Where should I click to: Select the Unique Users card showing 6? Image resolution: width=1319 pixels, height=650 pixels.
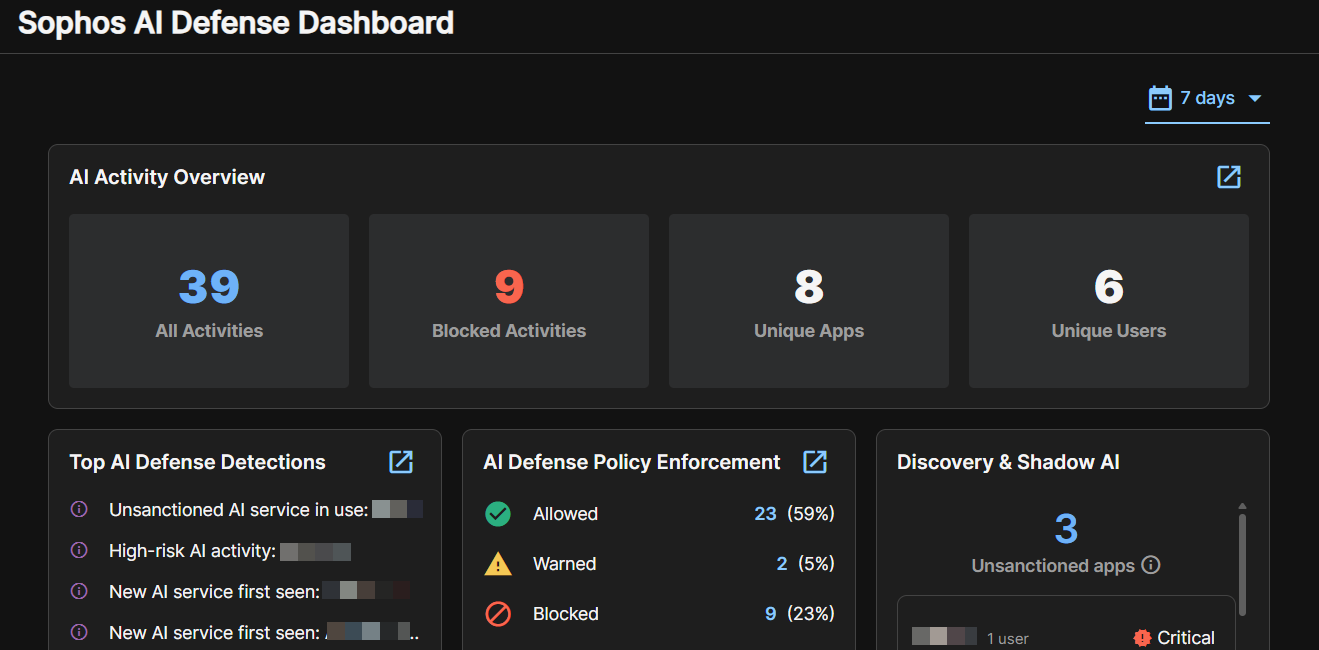pyautogui.click(x=1109, y=301)
